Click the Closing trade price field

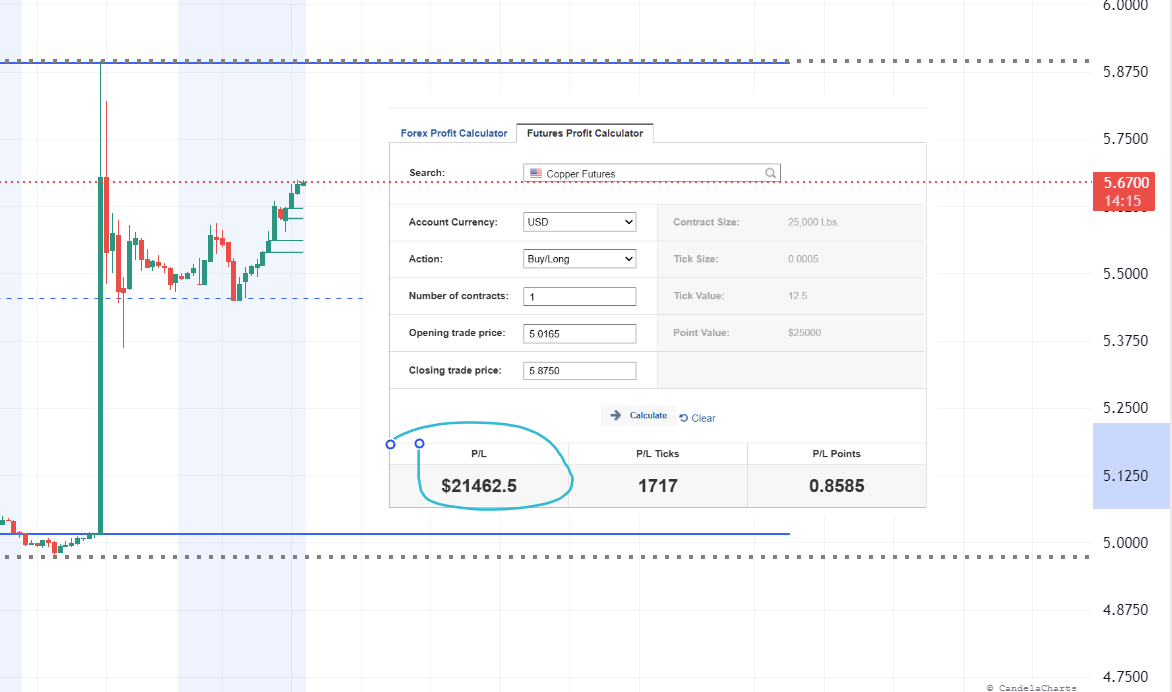[x=579, y=371]
